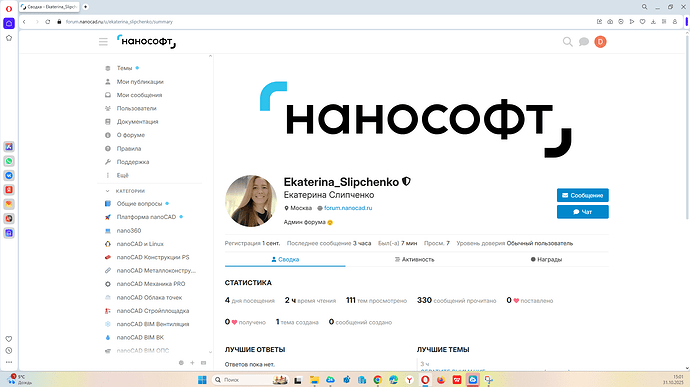The height and width of the screenshot is (387, 690).
Task: Open WhatsApp in Opera sidebar
Action: 9,161
